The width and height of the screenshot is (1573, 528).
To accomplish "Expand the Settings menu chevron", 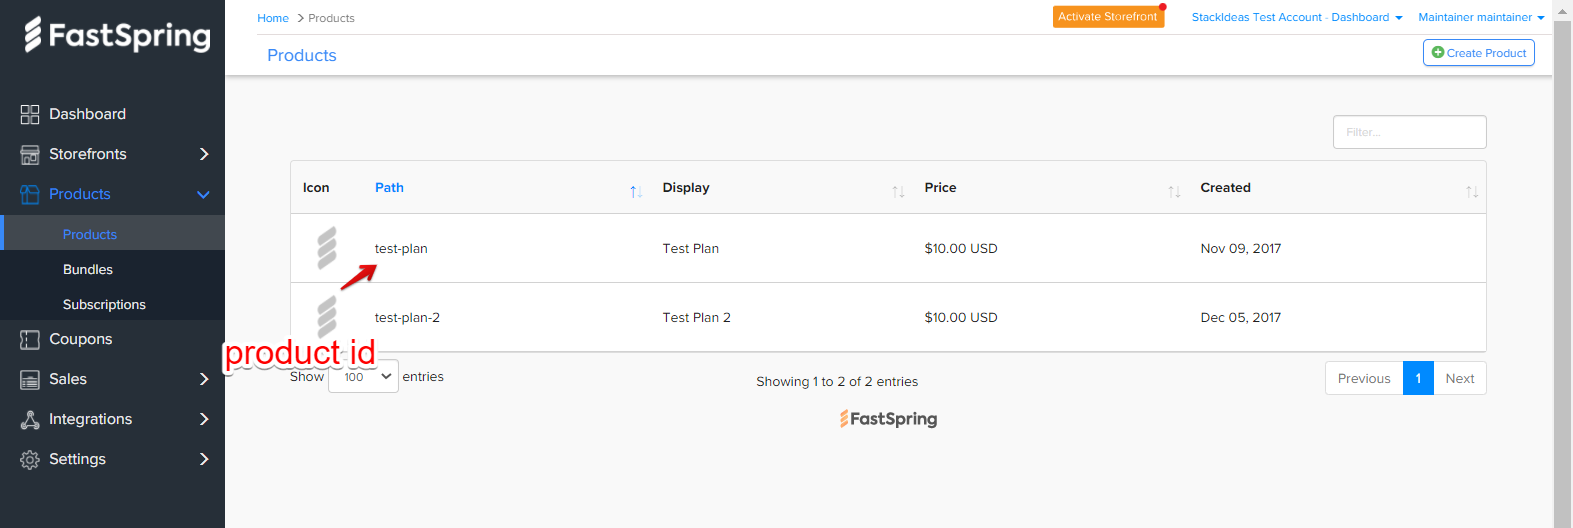I will [x=204, y=459].
